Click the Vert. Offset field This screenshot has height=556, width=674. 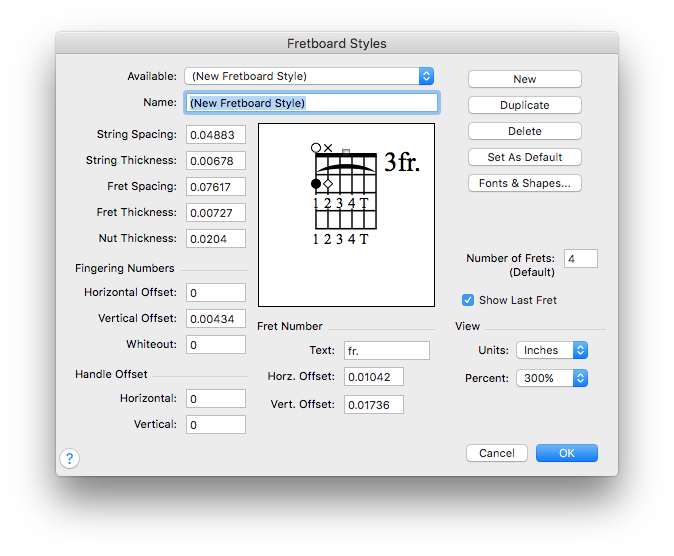[x=374, y=405]
